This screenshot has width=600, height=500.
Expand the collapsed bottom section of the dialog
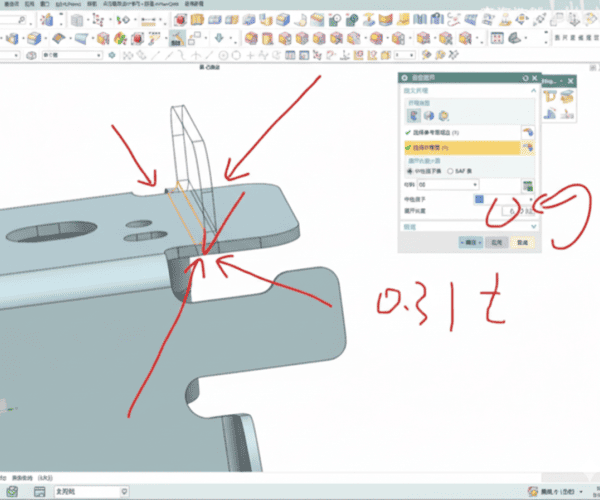point(533,227)
